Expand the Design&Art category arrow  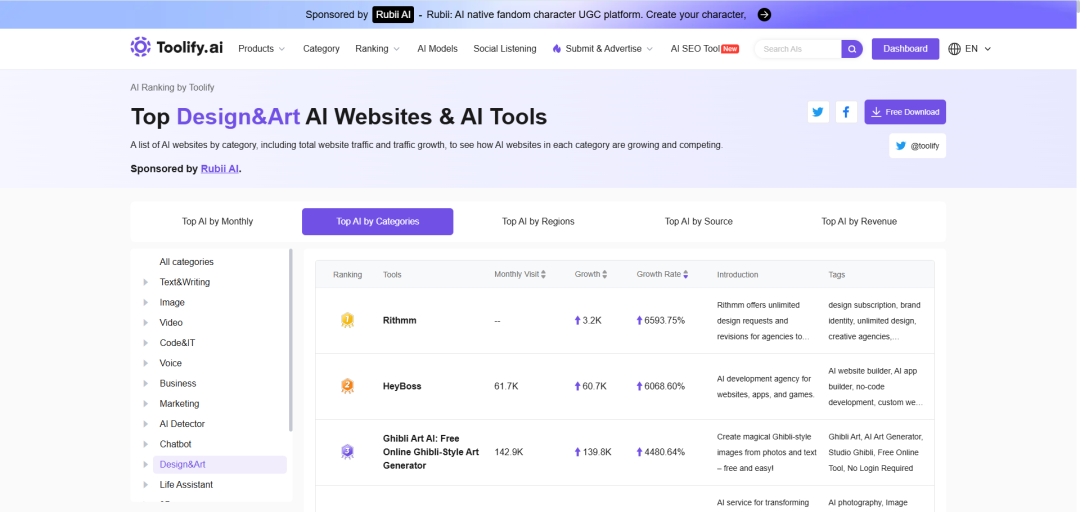pos(145,464)
